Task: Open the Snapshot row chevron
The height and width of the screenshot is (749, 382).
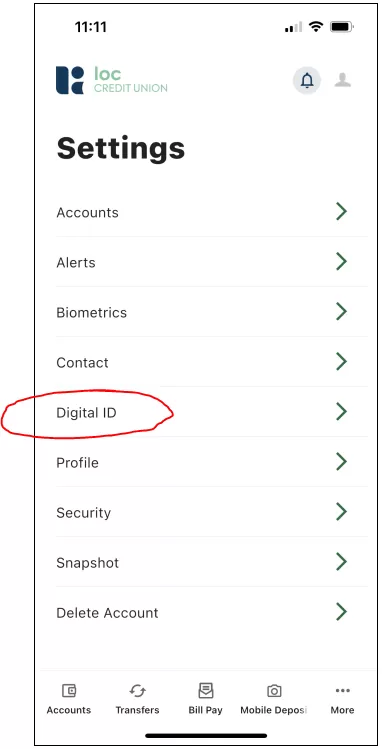Action: (x=341, y=562)
